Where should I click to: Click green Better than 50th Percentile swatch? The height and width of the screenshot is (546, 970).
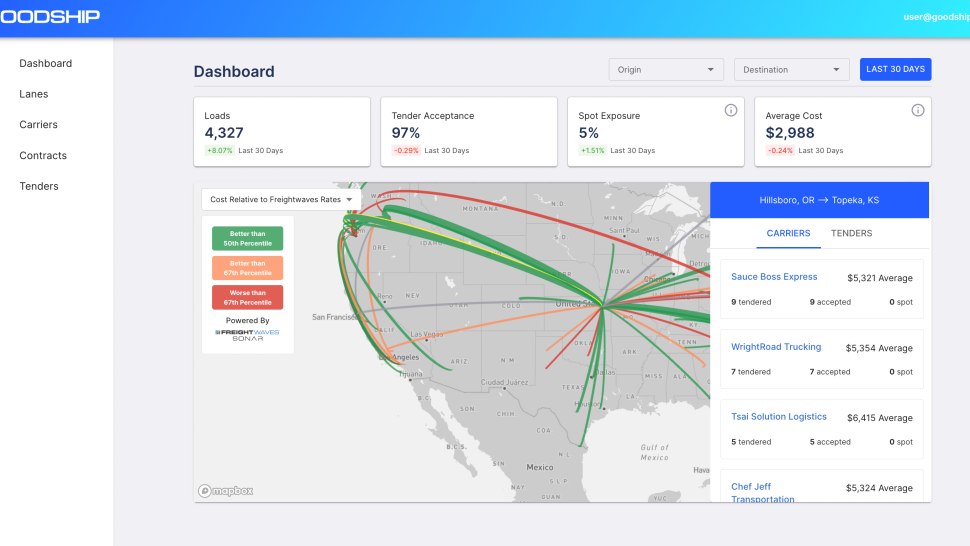click(247, 239)
